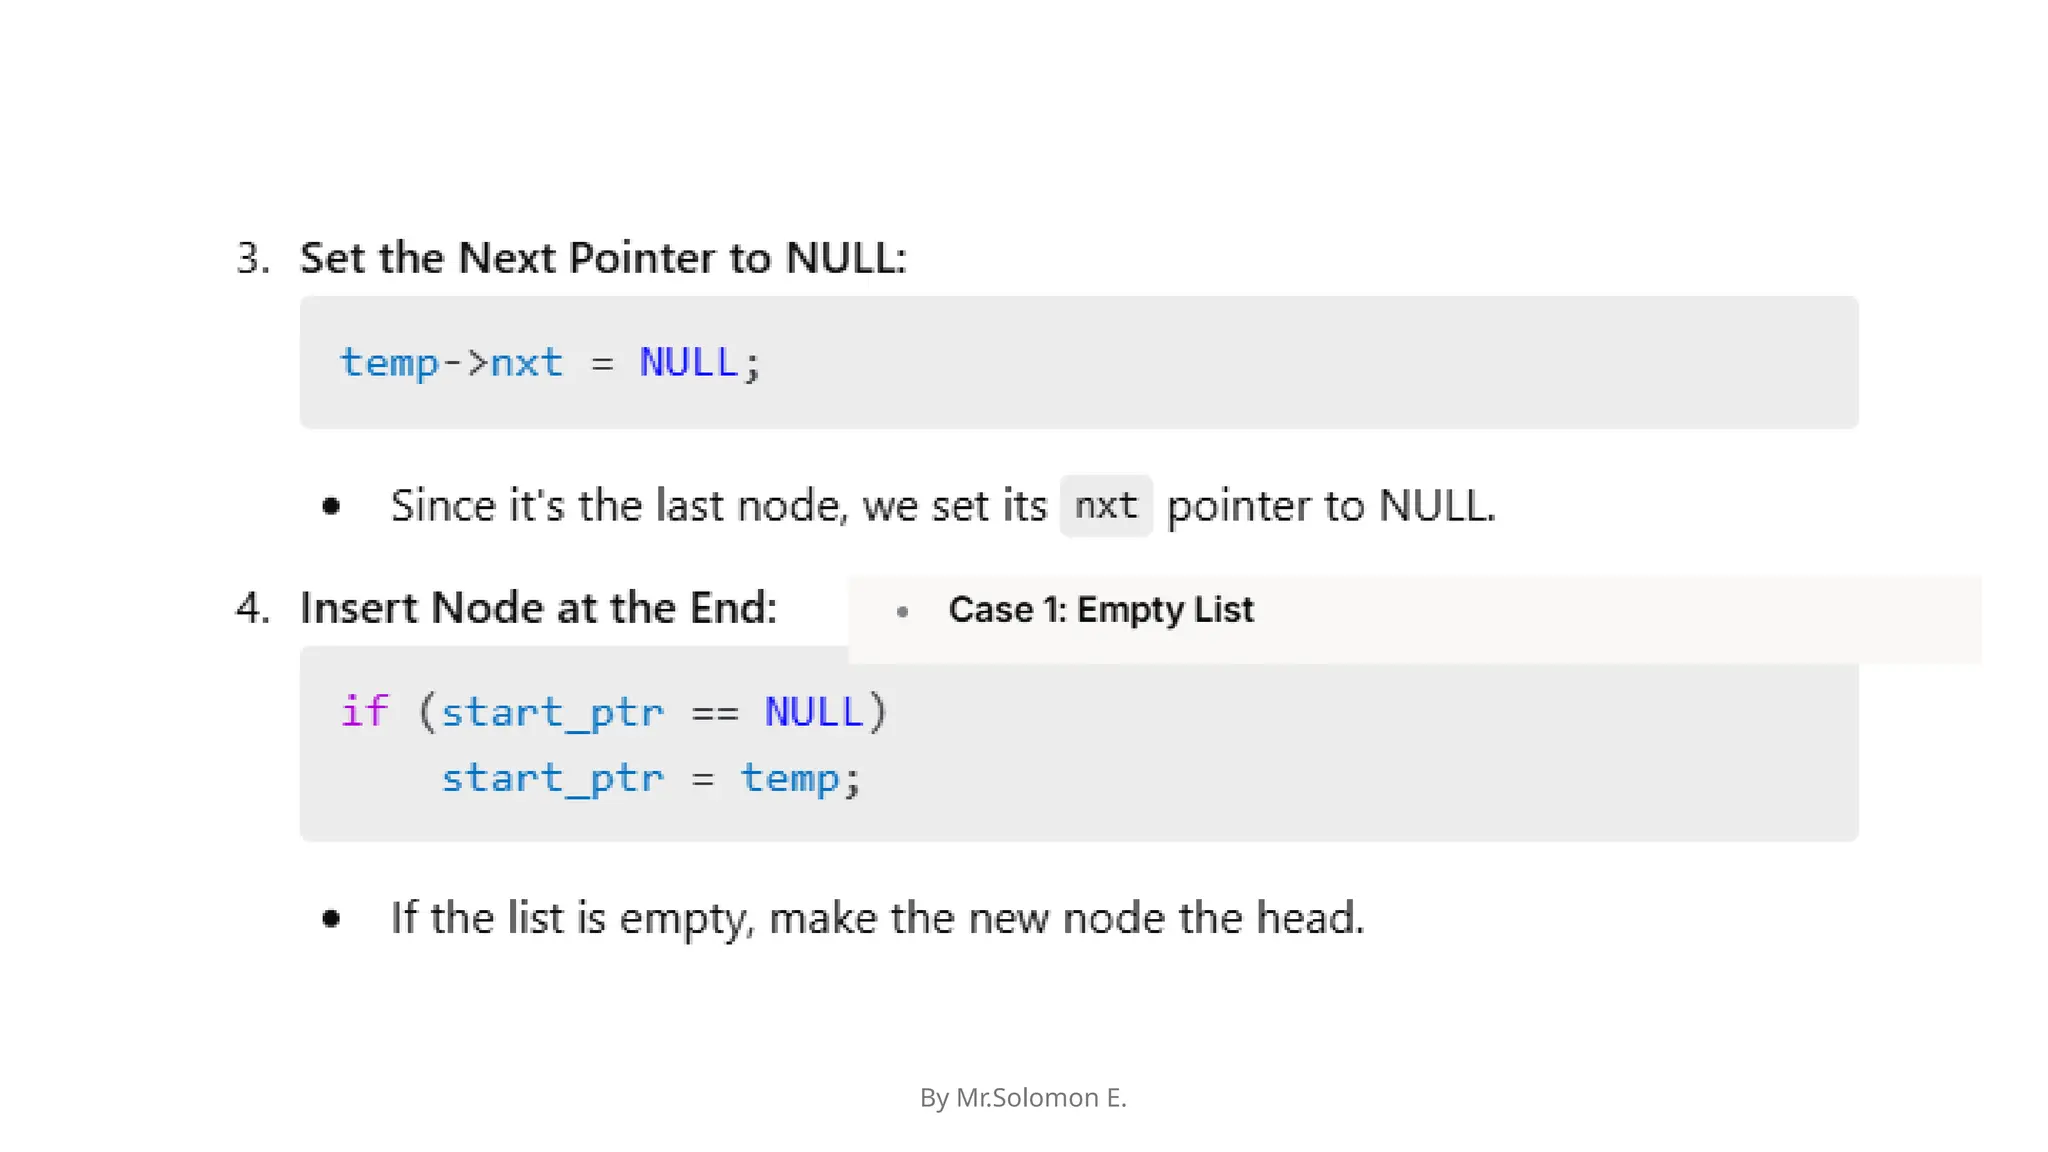Image resolution: width=2048 pixels, height=1152 pixels.
Task: Click 'nxt' in the temp->nxt code line
Action: pyautogui.click(x=526, y=363)
